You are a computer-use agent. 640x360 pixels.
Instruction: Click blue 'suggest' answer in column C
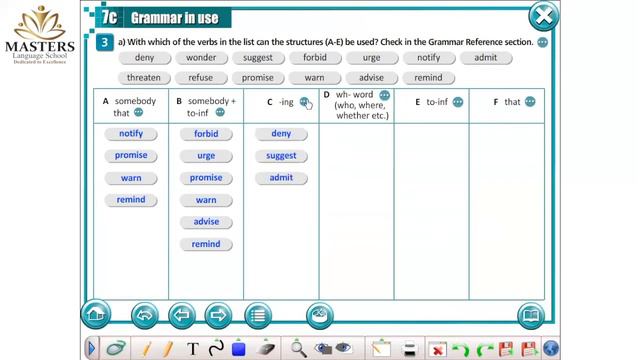tap(281, 156)
